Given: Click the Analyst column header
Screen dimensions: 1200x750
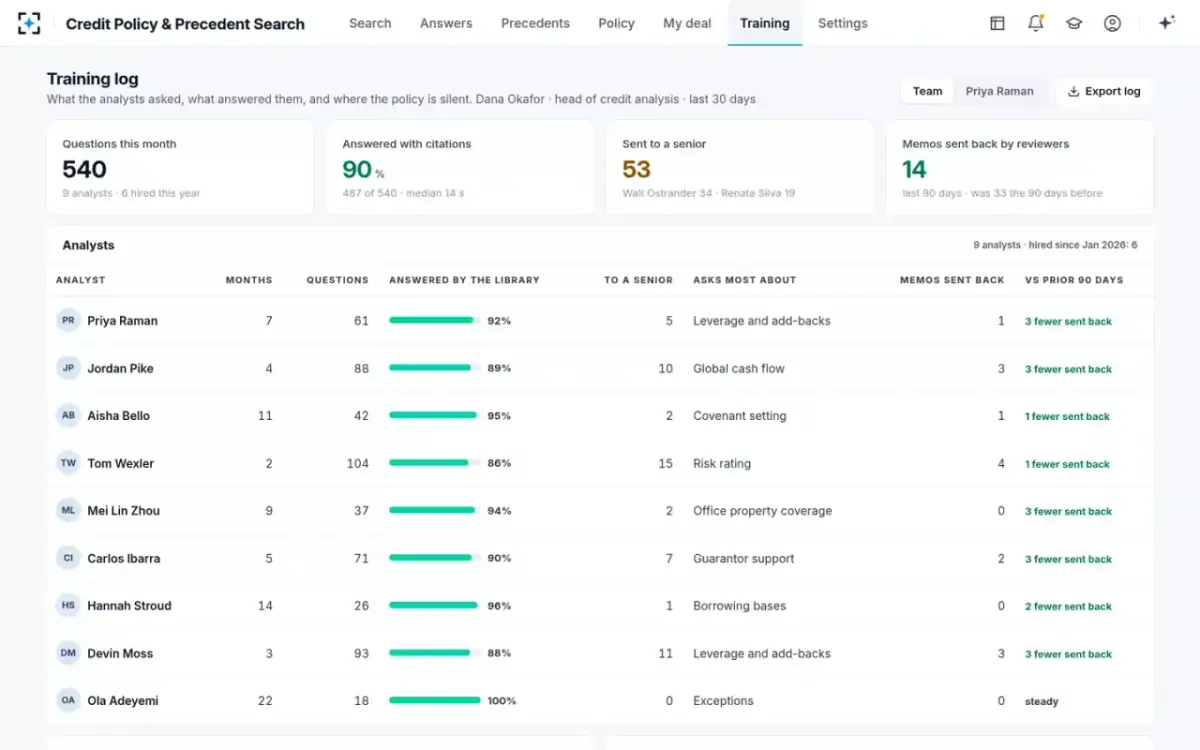Looking at the screenshot, I should click(x=80, y=280).
